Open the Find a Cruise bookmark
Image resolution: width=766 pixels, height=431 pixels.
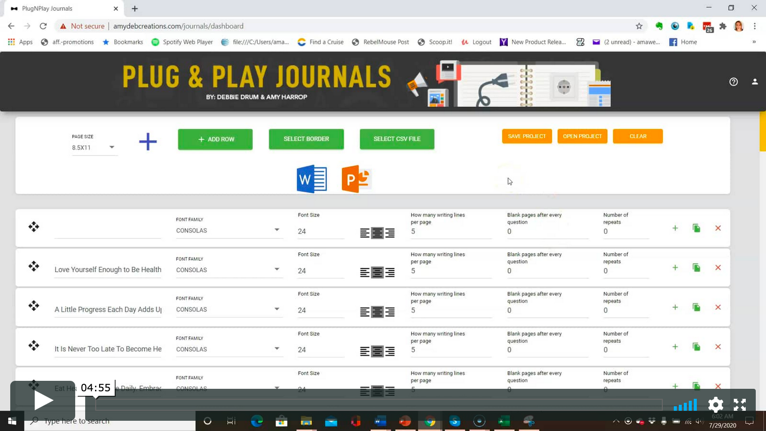320,42
